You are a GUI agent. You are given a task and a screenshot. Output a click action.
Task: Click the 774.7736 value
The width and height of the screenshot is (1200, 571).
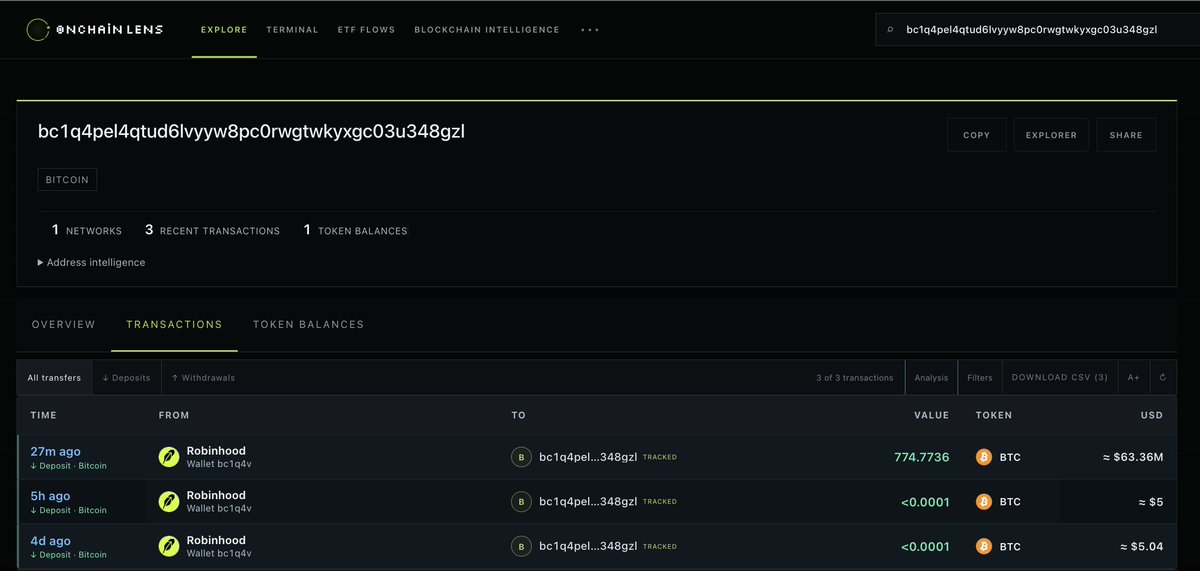click(x=922, y=457)
